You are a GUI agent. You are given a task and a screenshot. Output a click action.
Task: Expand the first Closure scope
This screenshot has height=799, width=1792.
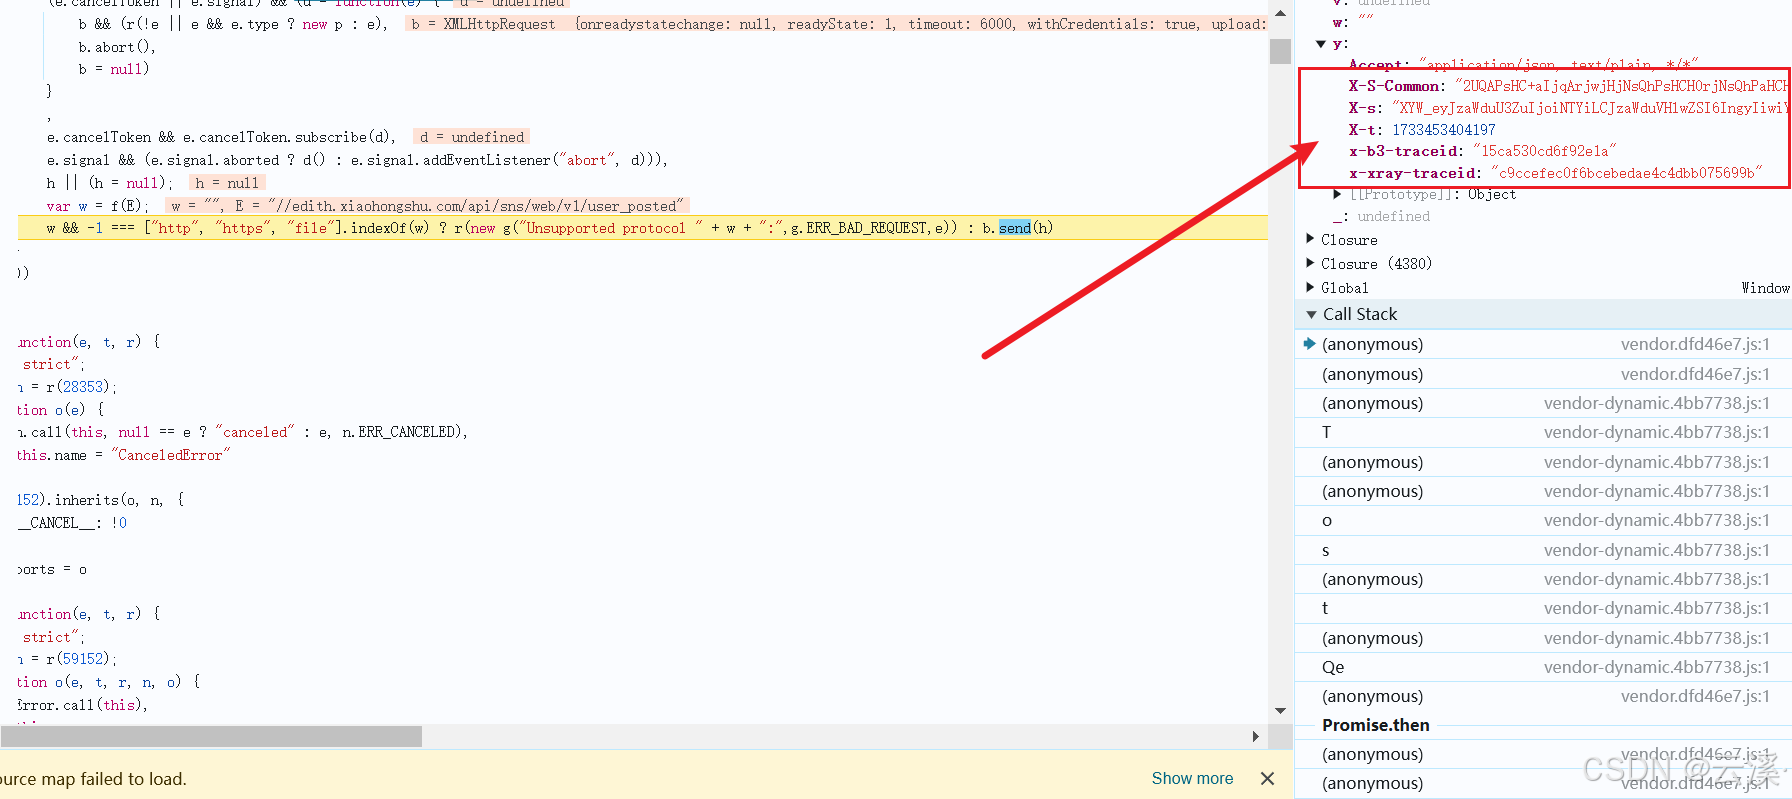[x=1311, y=239]
